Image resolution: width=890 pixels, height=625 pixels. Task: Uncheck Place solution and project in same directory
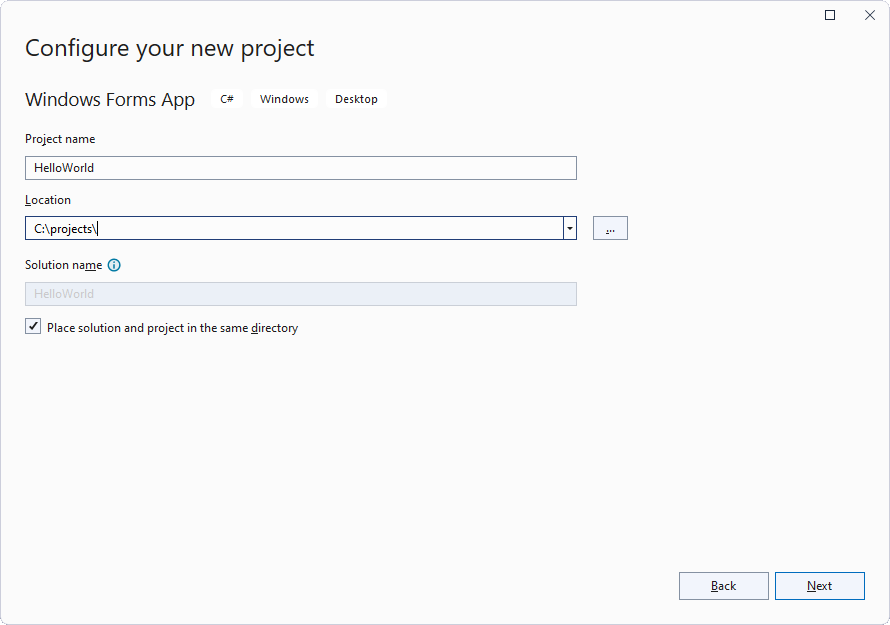33,326
